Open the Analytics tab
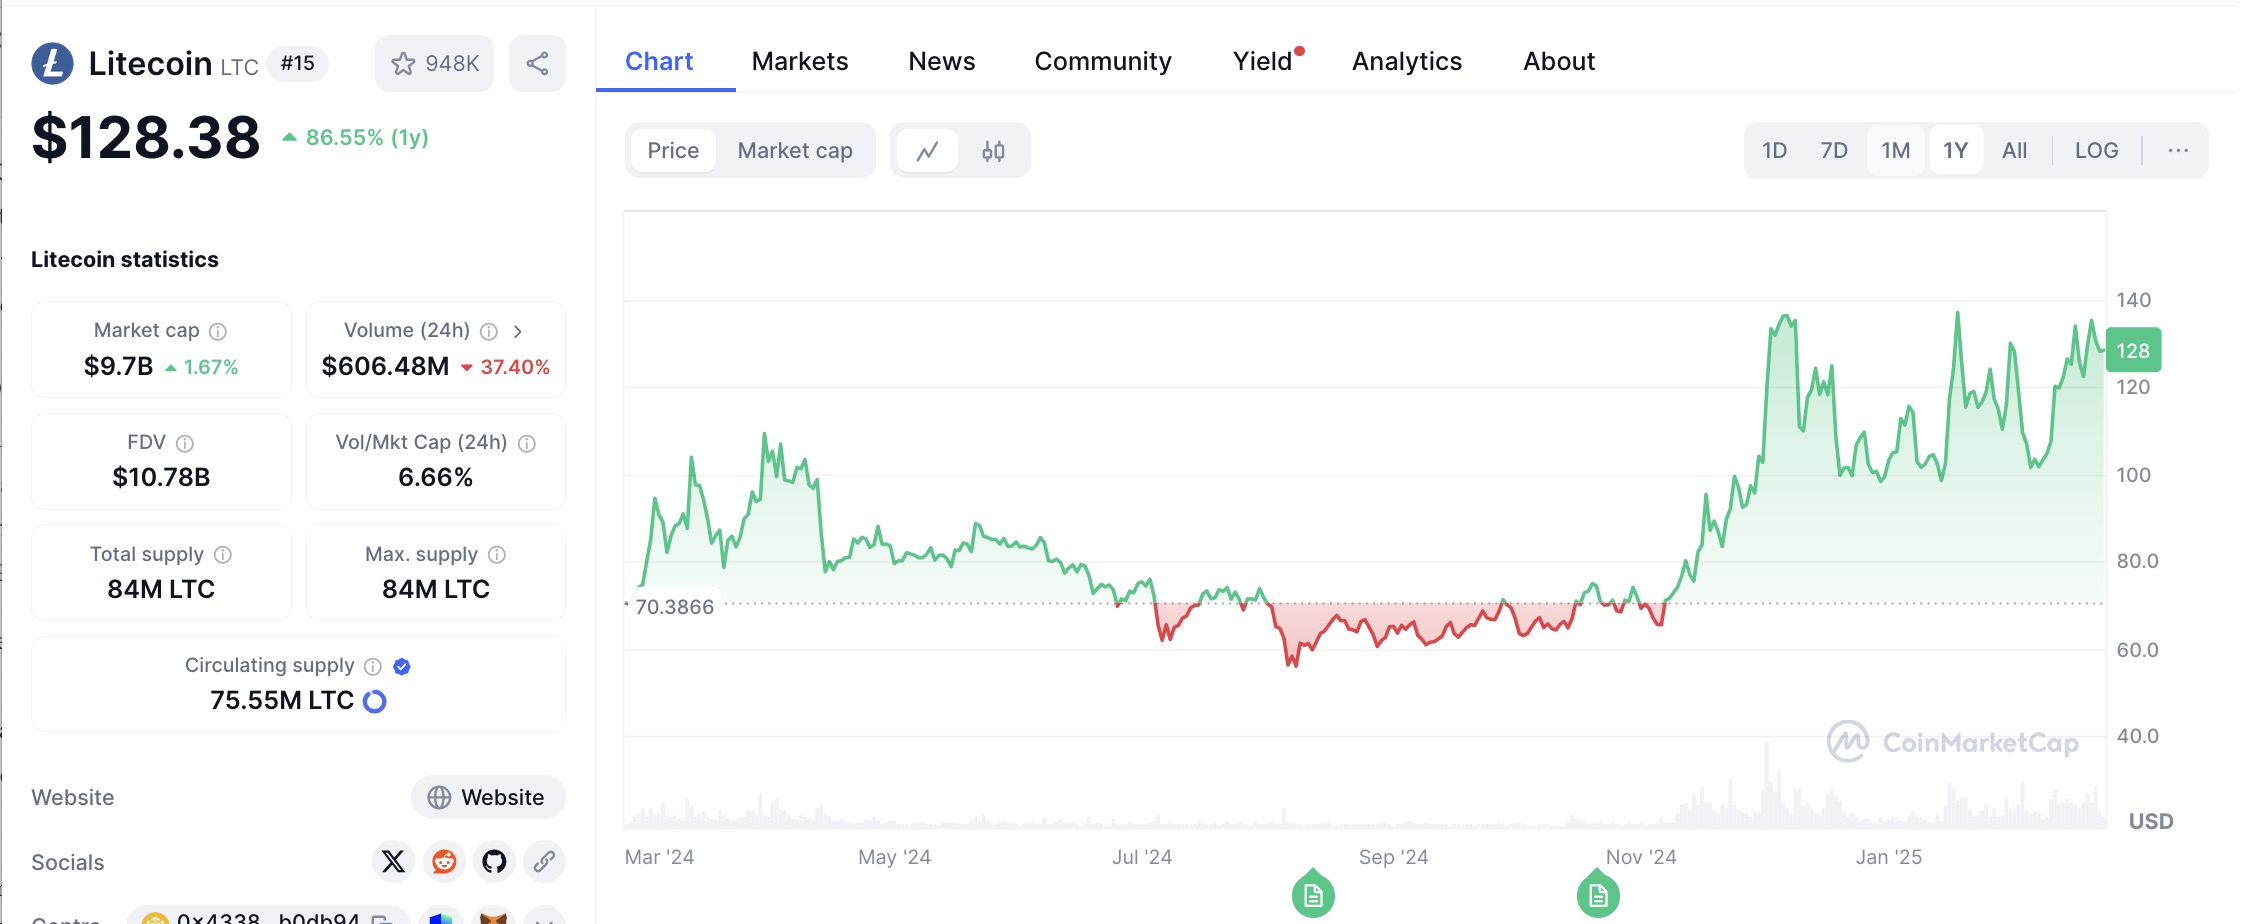Screen dimensions: 2244x924 click(1407, 62)
